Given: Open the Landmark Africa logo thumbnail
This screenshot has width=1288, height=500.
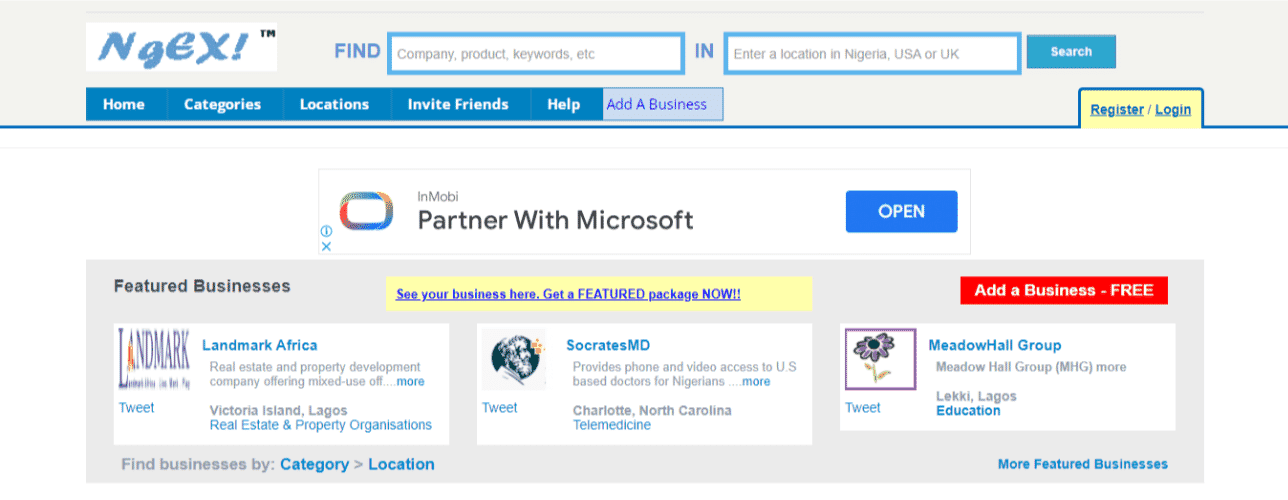Looking at the screenshot, I should click(x=153, y=358).
